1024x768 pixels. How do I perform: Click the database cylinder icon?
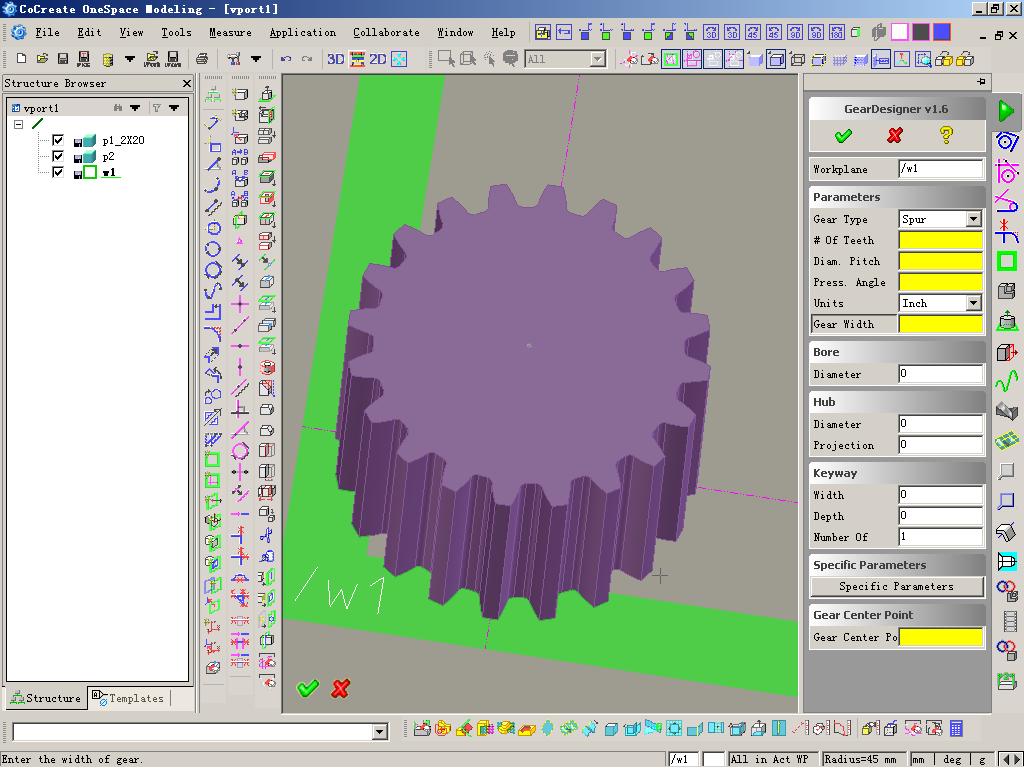pyautogui.click(x=108, y=59)
